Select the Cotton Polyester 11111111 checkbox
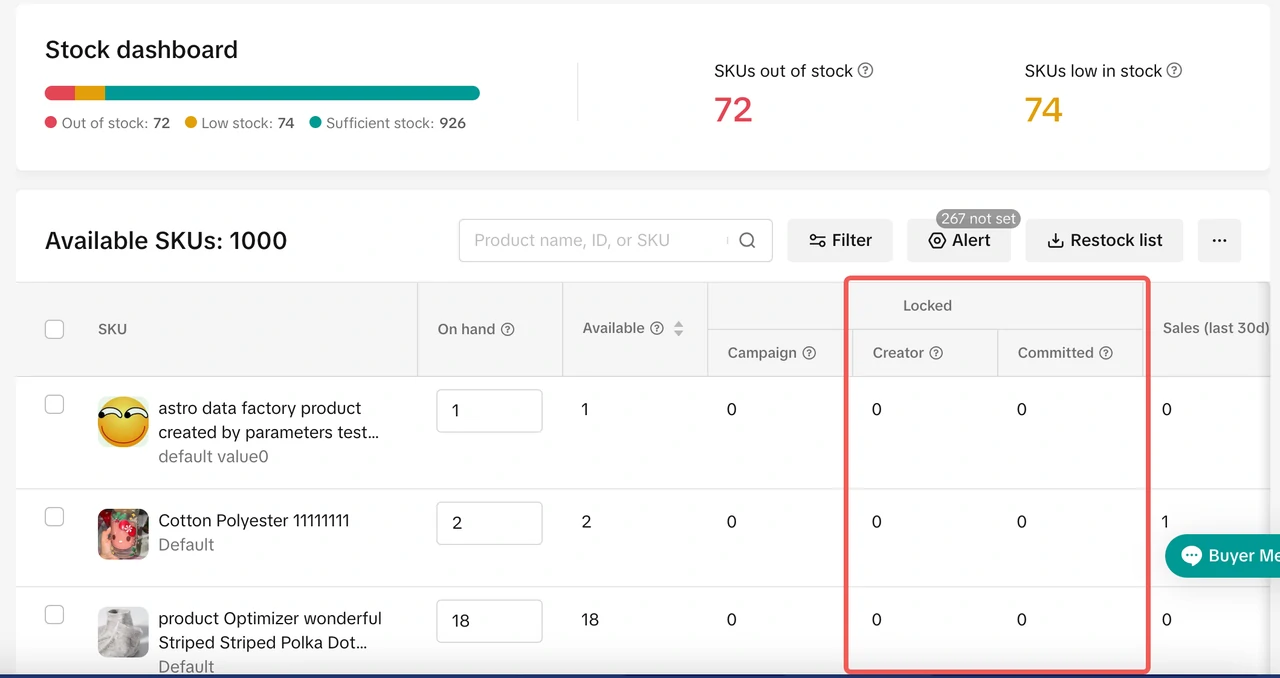The height and width of the screenshot is (678, 1280). (x=55, y=516)
